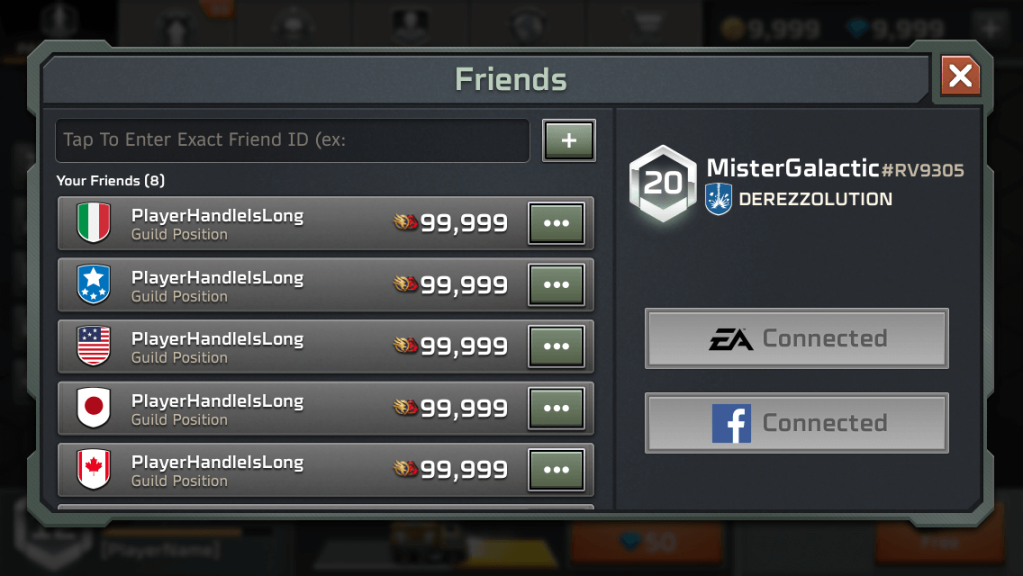Click the Italy flag shield icon
The image size is (1023, 576).
93,222
